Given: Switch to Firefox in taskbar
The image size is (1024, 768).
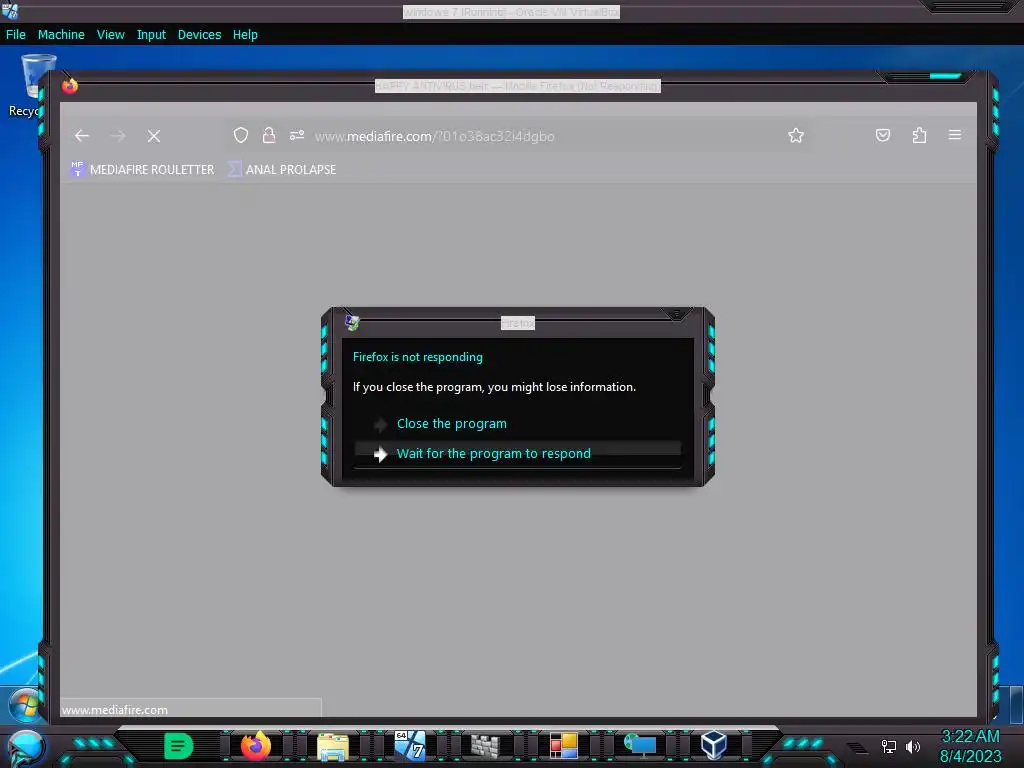Looking at the screenshot, I should (x=255, y=745).
